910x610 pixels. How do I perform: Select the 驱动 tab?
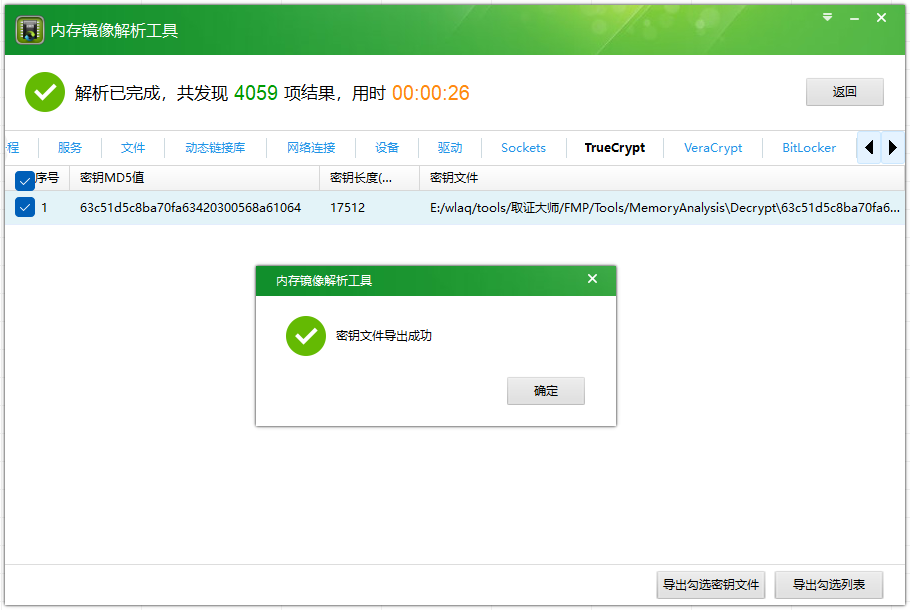450,148
